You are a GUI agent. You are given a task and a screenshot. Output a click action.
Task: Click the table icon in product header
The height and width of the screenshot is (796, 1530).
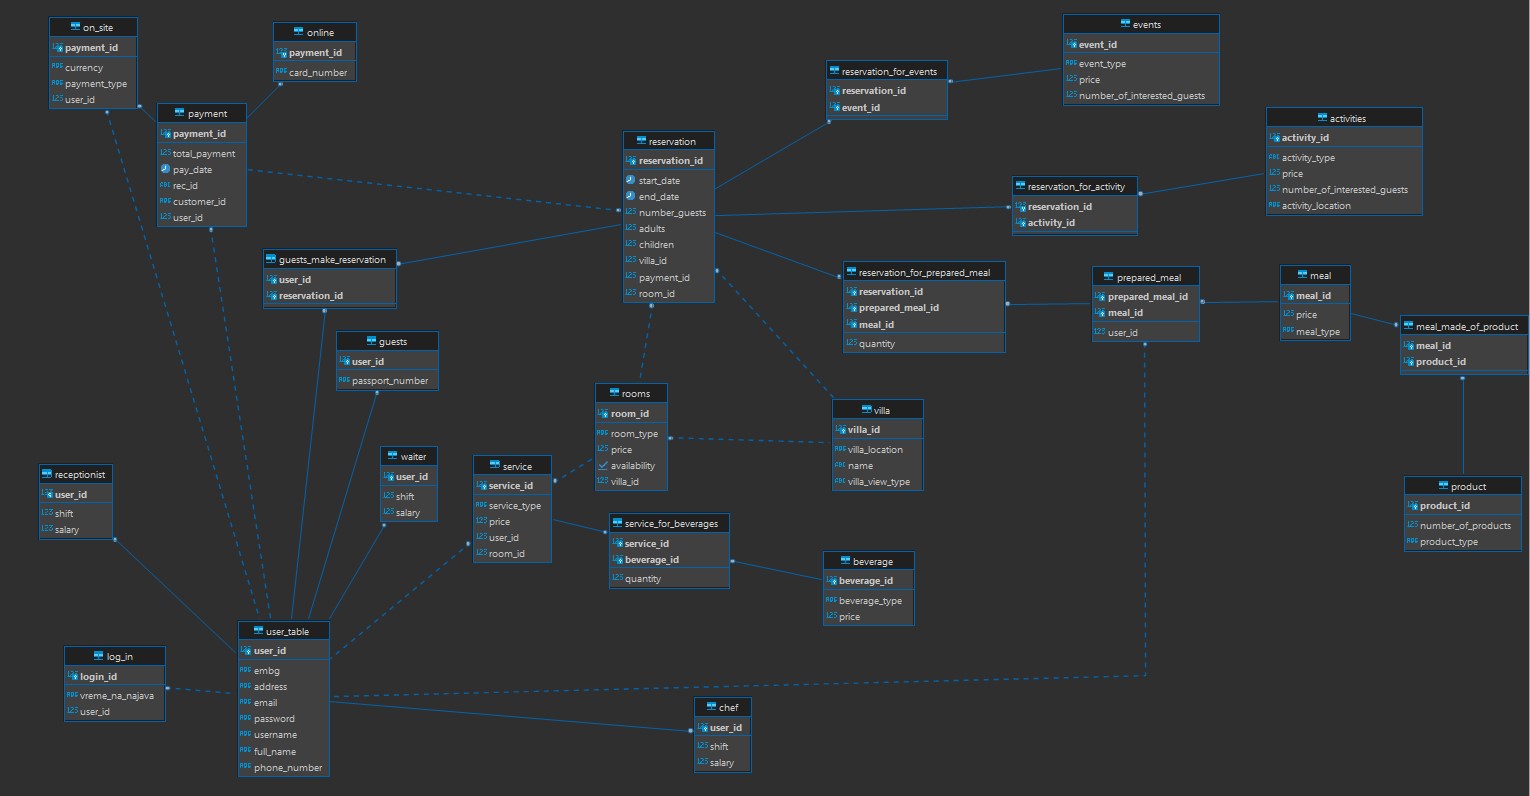1442,486
